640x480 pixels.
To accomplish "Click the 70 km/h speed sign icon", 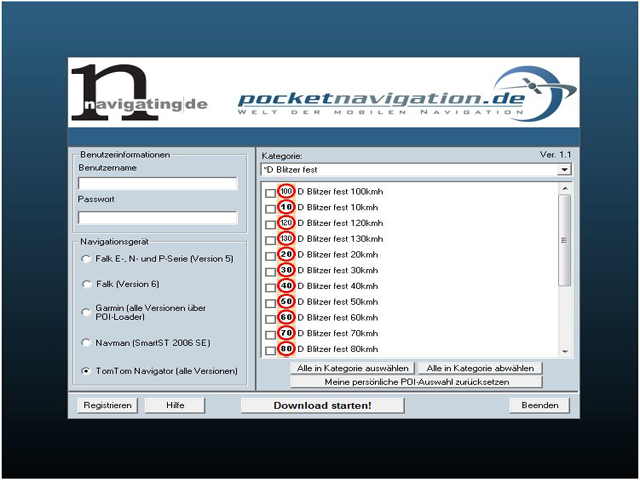I will 286,333.
